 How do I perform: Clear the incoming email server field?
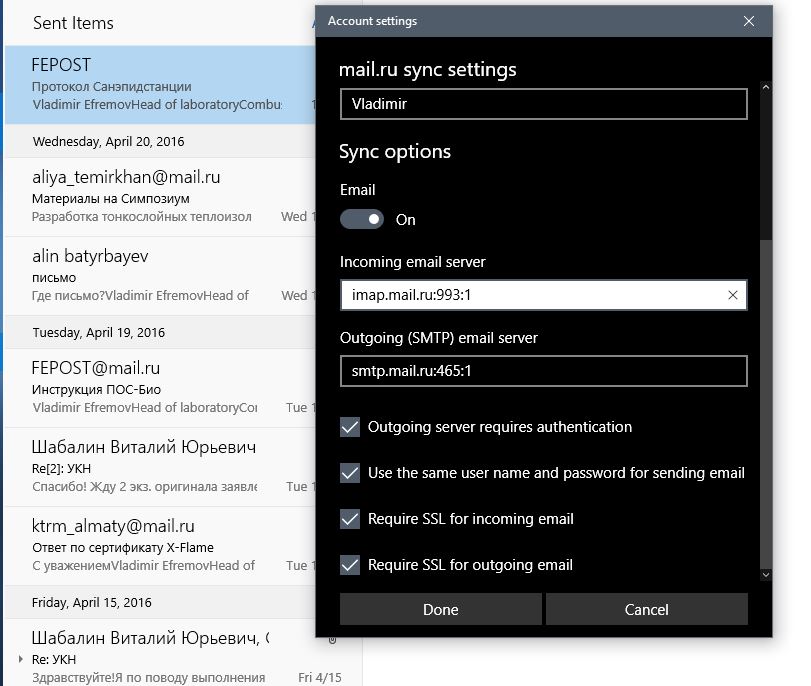(732, 295)
